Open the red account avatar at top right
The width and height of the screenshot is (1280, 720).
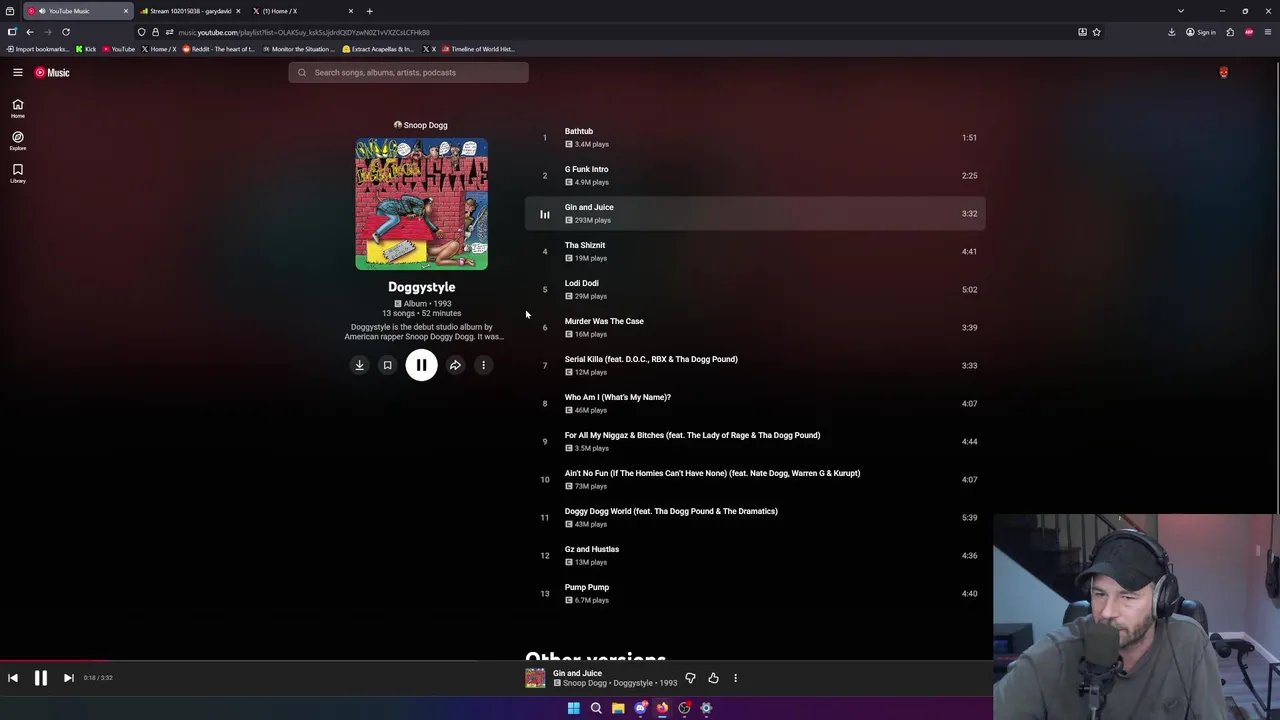pos(1223,72)
